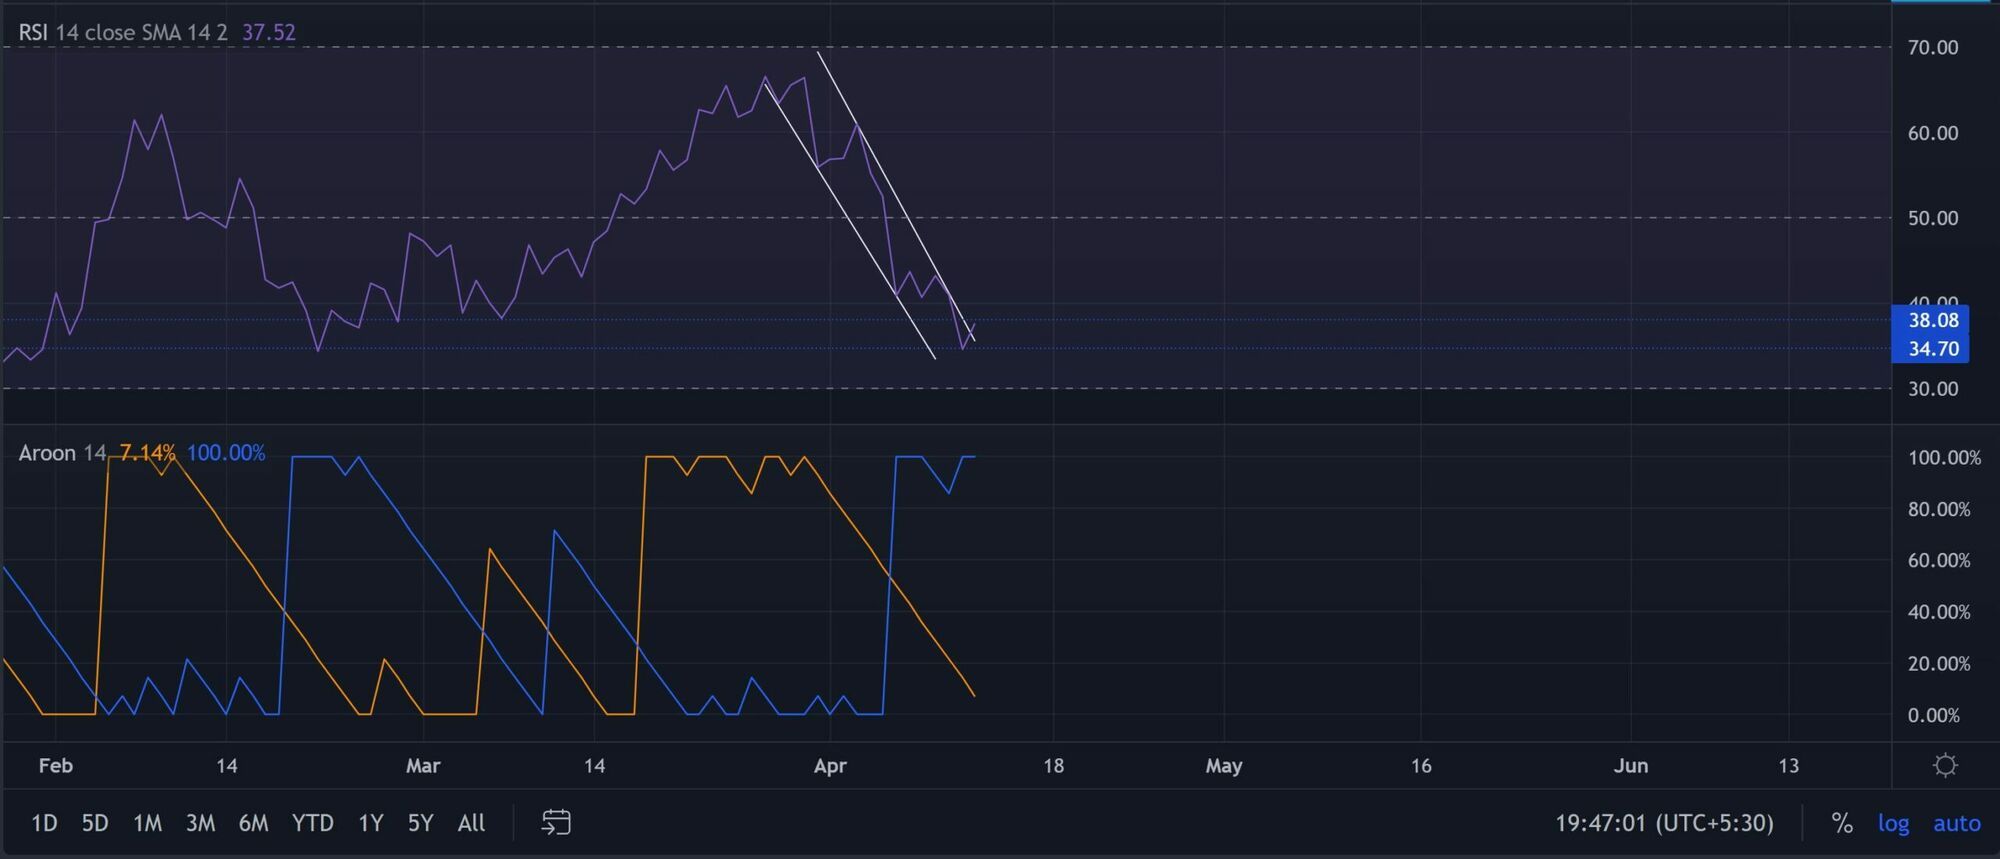
Task: Click the Mar label on time axis
Action: pyautogui.click(x=423, y=766)
